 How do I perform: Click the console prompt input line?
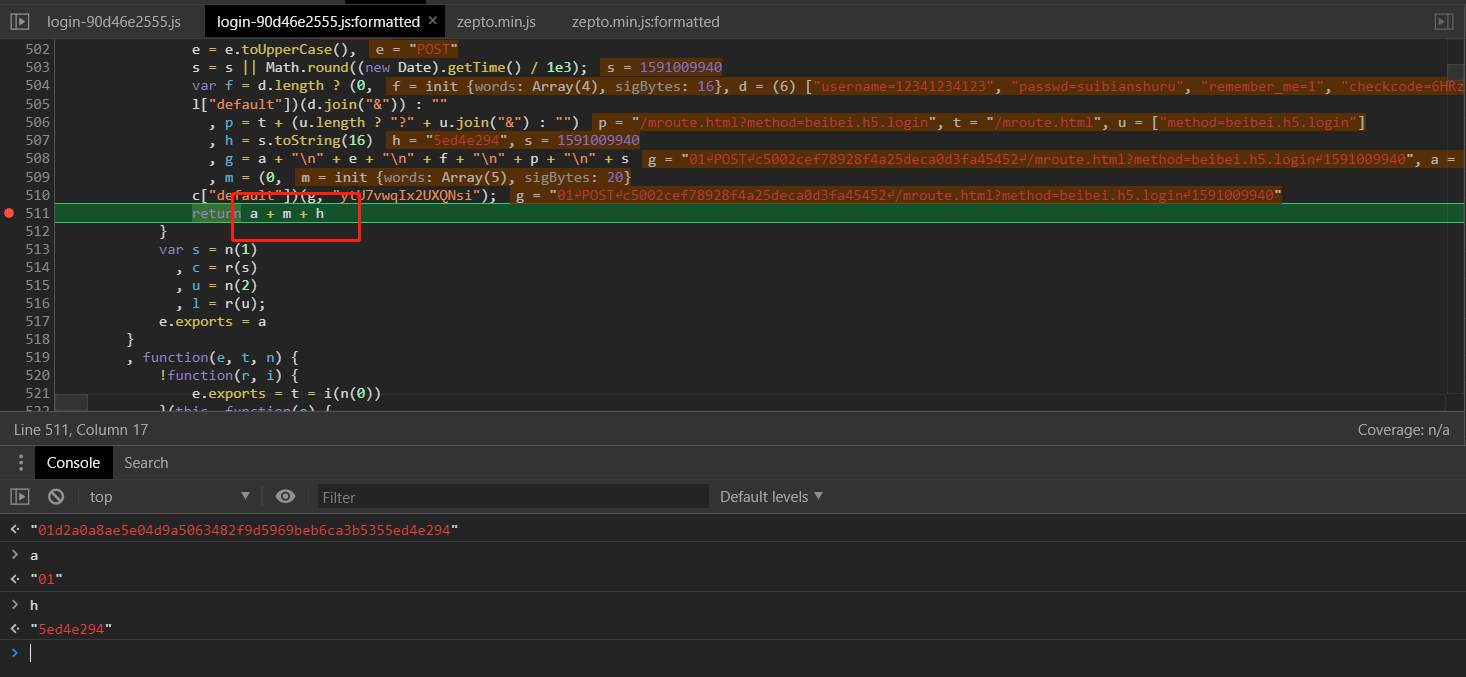[740, 653]
